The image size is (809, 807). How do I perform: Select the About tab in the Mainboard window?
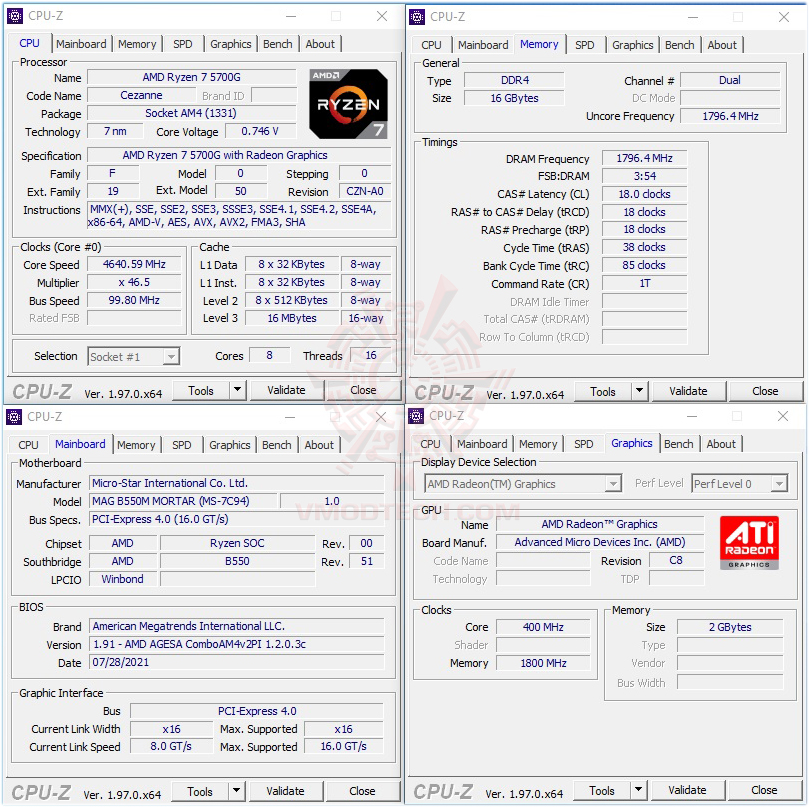pos(319,445)
